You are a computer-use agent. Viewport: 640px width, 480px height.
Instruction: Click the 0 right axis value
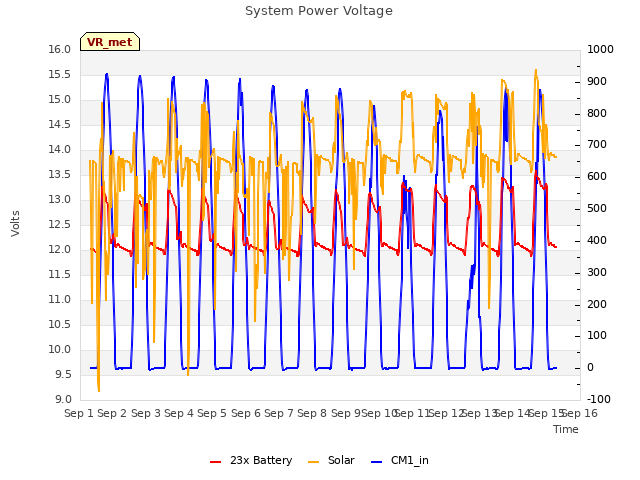(591, 368)
